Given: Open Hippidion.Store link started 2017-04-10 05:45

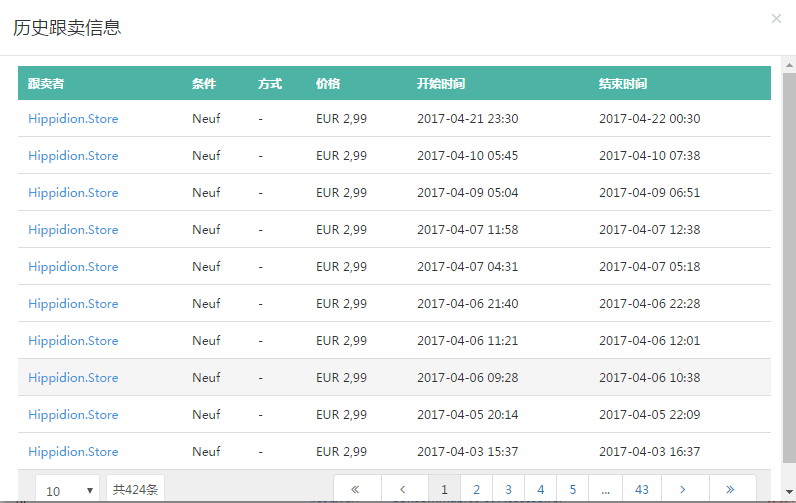Looking at the screenshot, I should pos(73,156).
